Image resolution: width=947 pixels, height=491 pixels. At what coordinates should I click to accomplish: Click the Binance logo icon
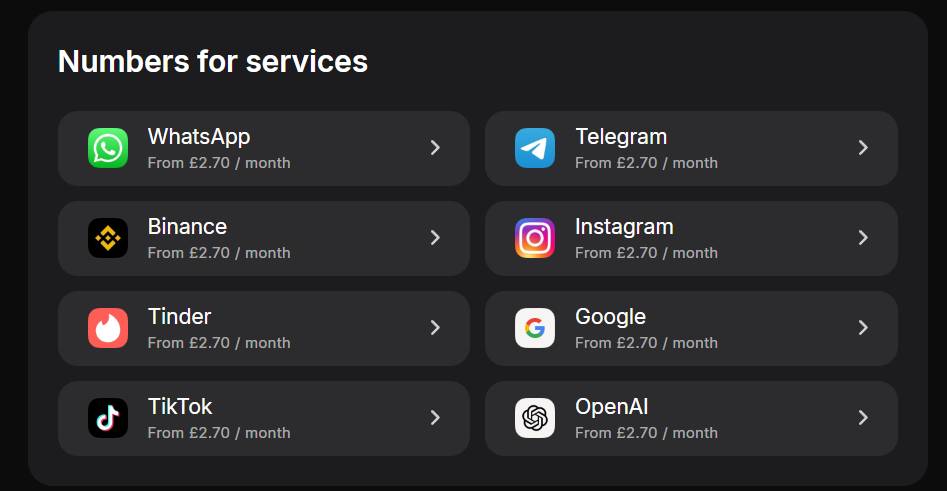click(108, 238)
